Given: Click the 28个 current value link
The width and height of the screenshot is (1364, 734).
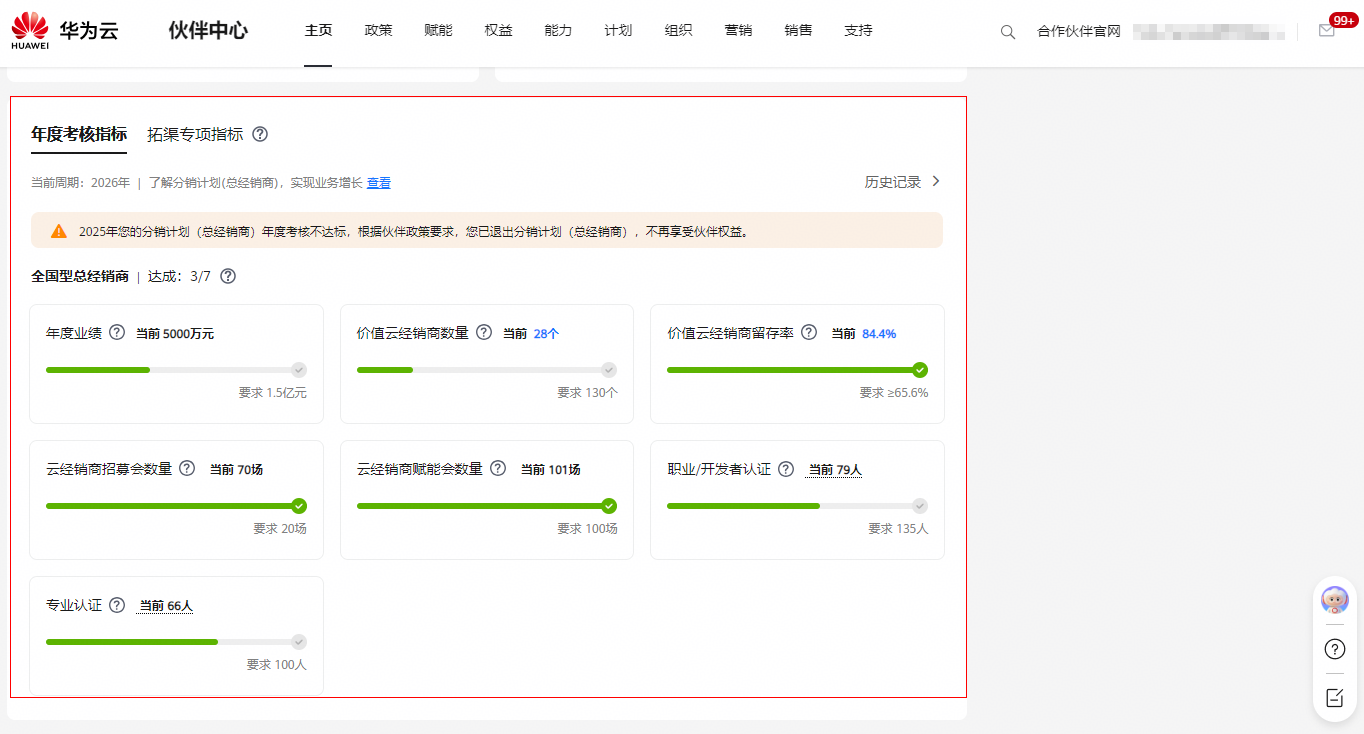Looking at the screenshot, I should [546, 334].
